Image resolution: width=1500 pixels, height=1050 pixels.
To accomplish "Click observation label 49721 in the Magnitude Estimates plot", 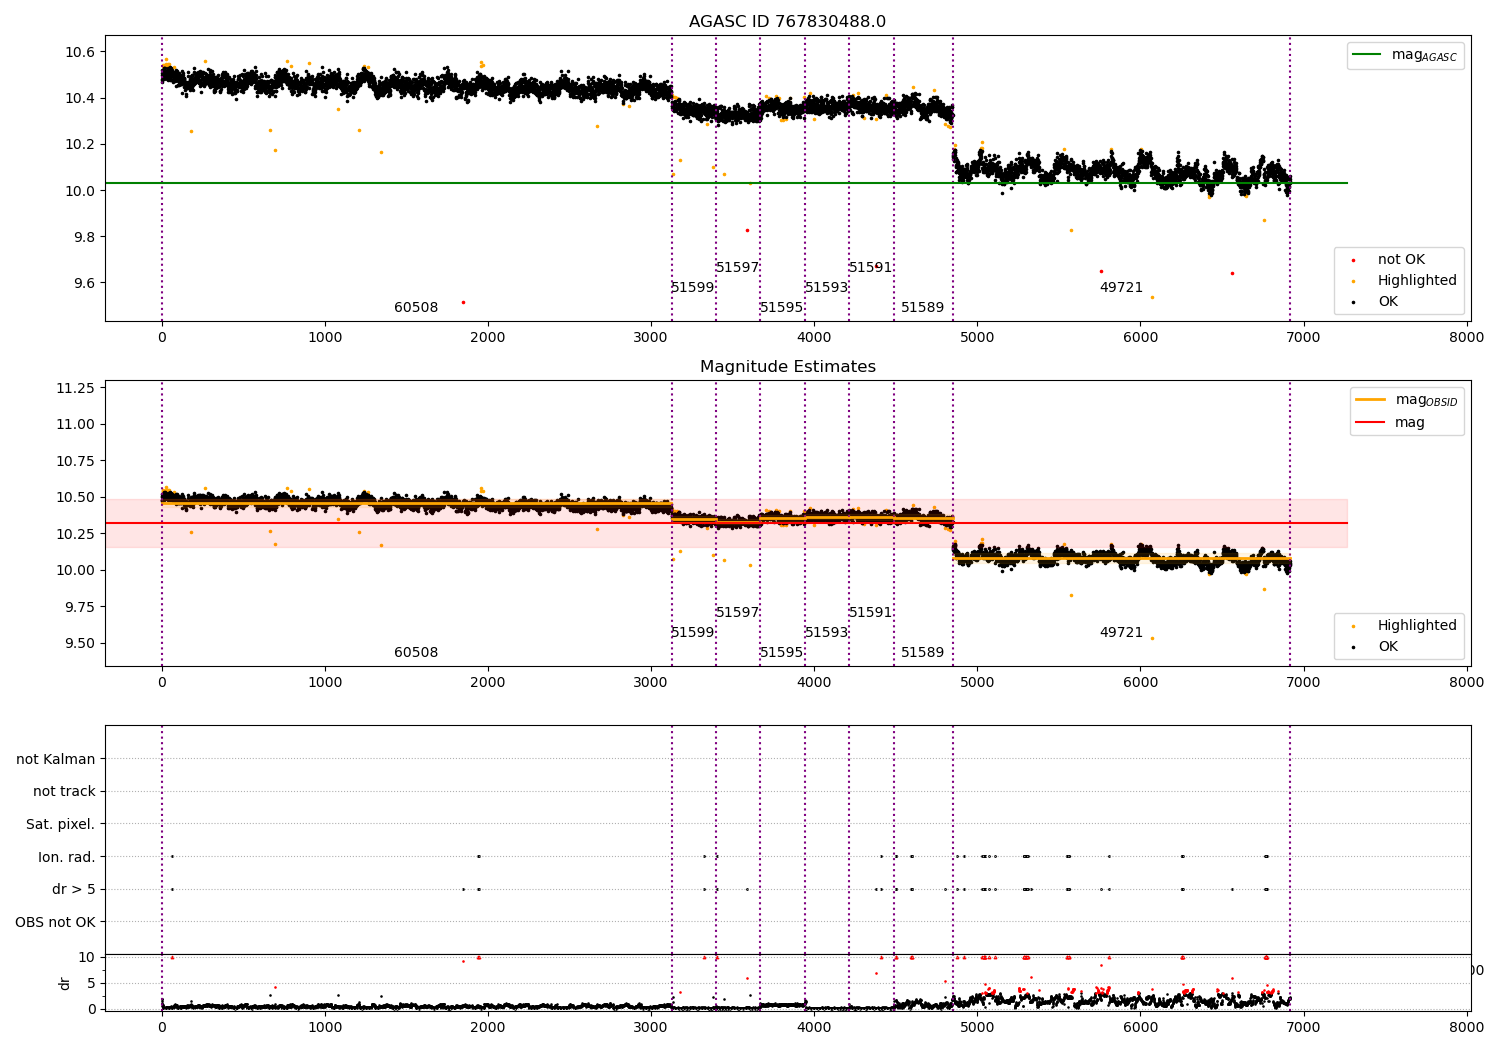I will pos(1122,633).
